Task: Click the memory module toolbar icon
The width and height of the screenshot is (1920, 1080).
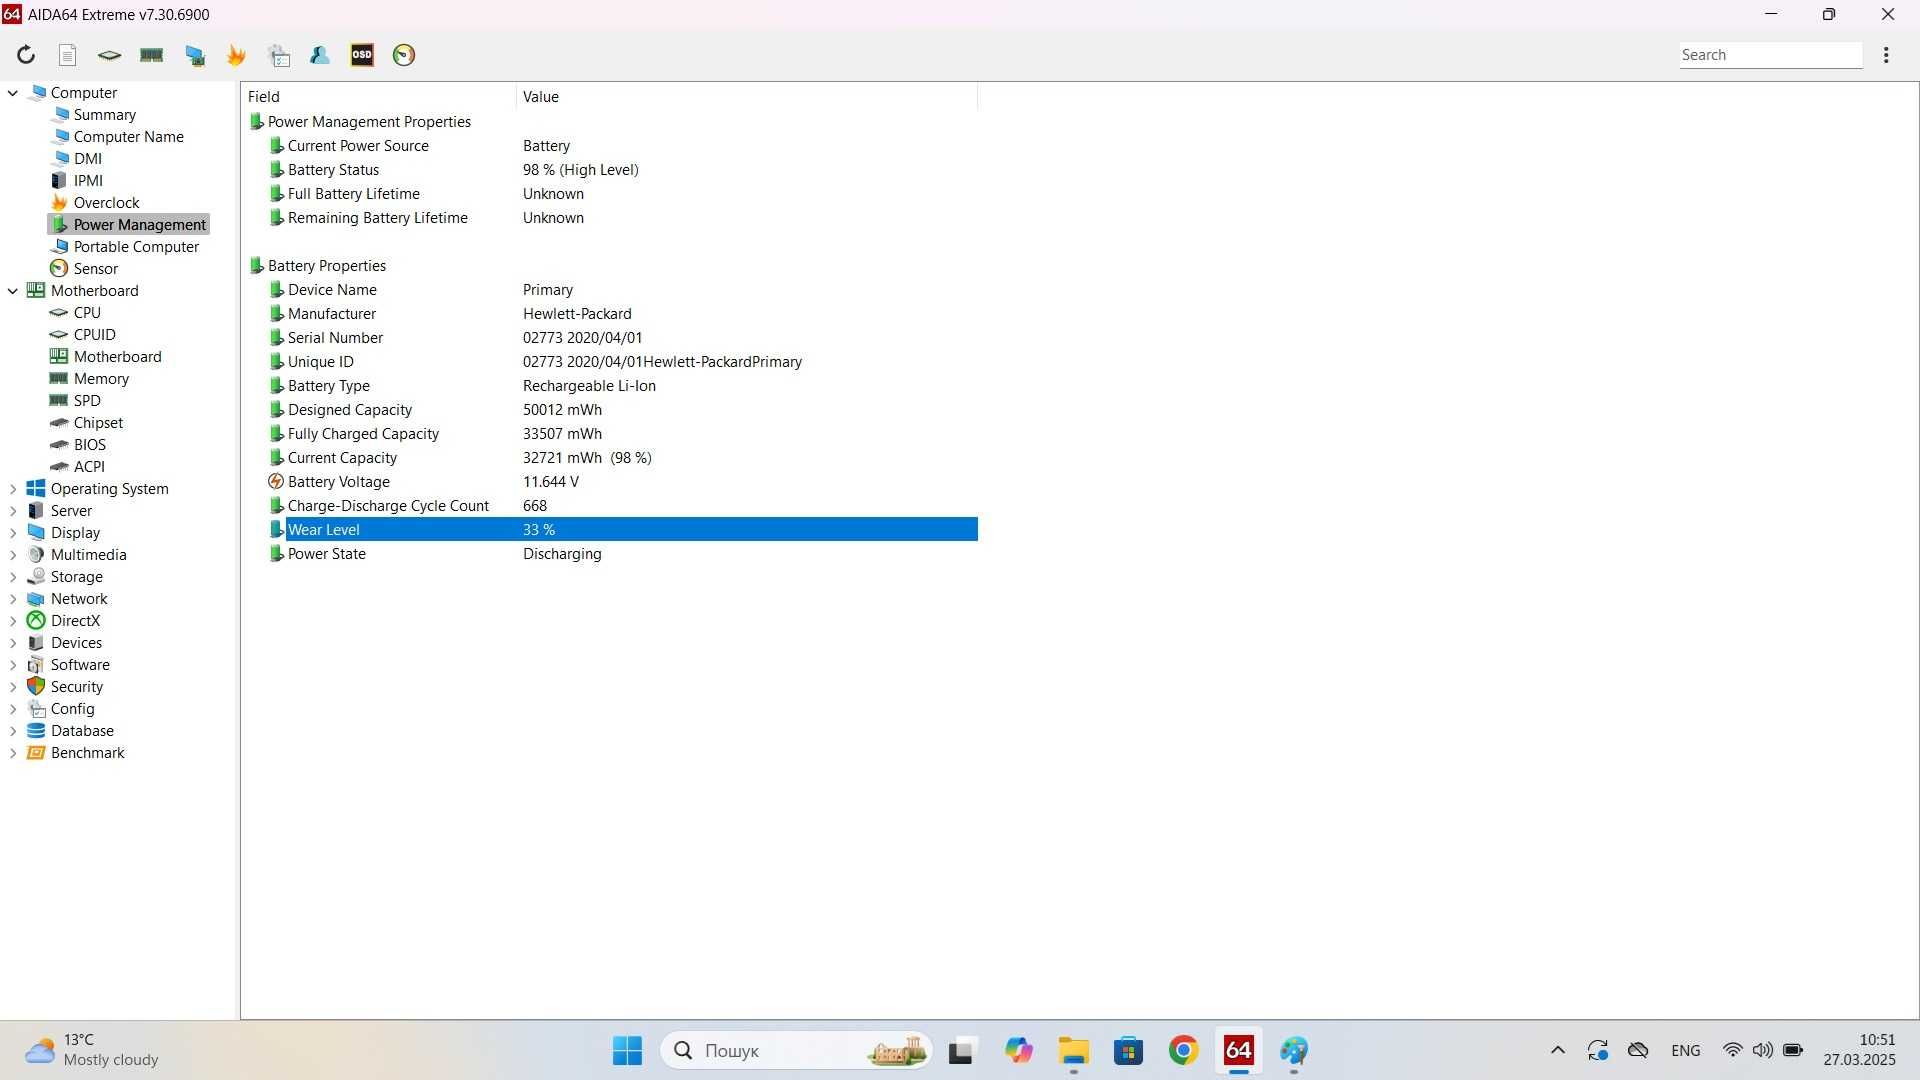Action: pos(152,55)
